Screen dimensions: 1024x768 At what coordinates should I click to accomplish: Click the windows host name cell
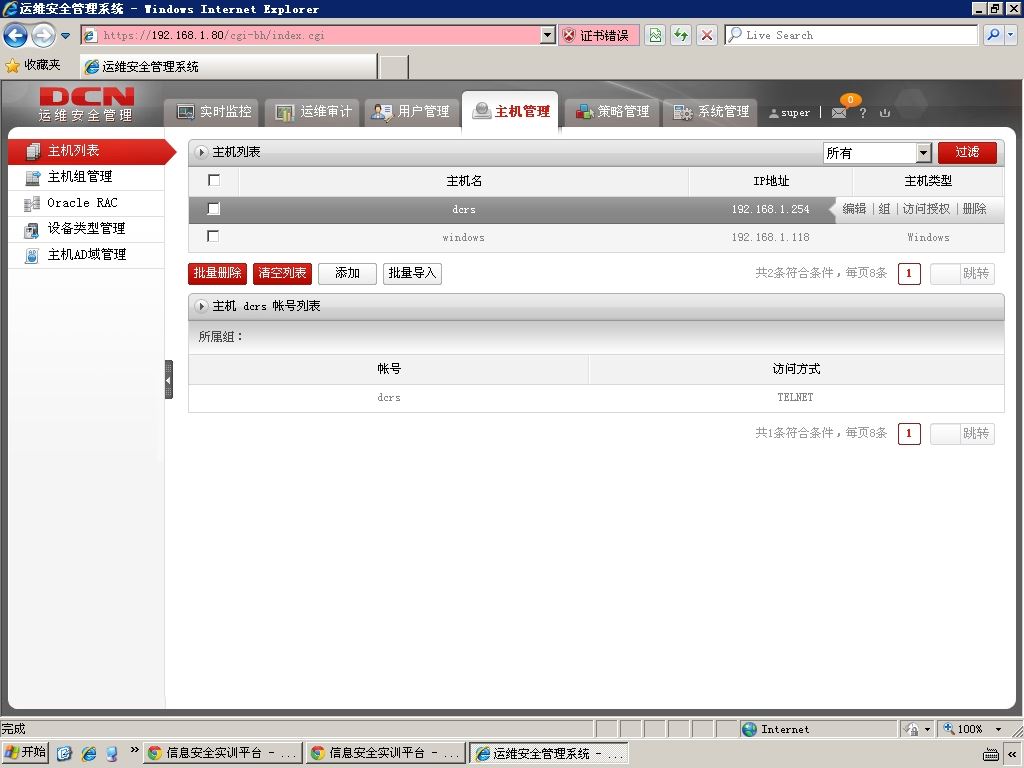464,238
